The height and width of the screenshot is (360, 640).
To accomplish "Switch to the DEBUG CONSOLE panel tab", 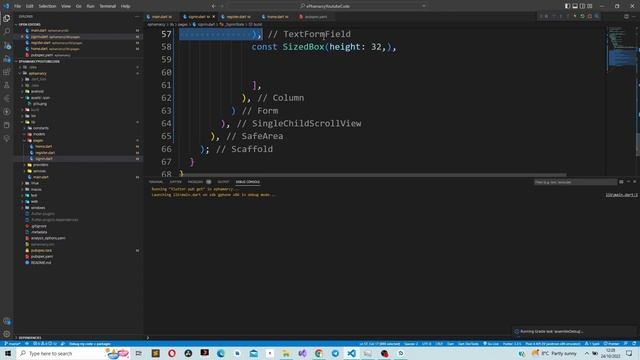I will point(247,182).
